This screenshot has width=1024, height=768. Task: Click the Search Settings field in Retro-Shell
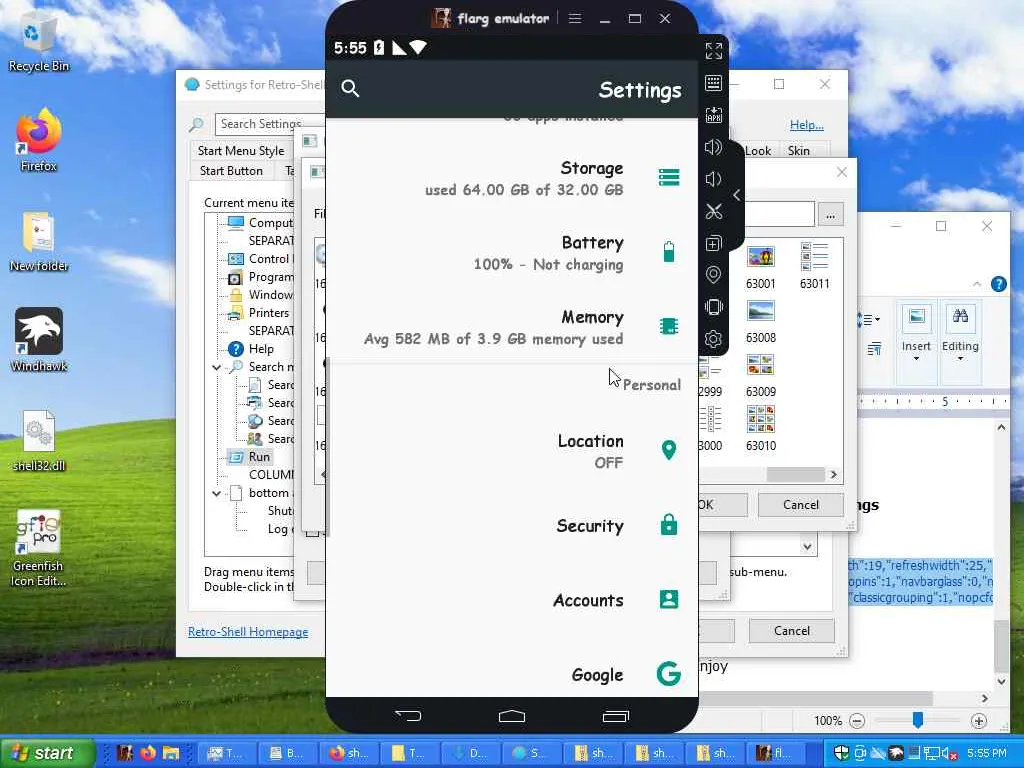(269, 124)
